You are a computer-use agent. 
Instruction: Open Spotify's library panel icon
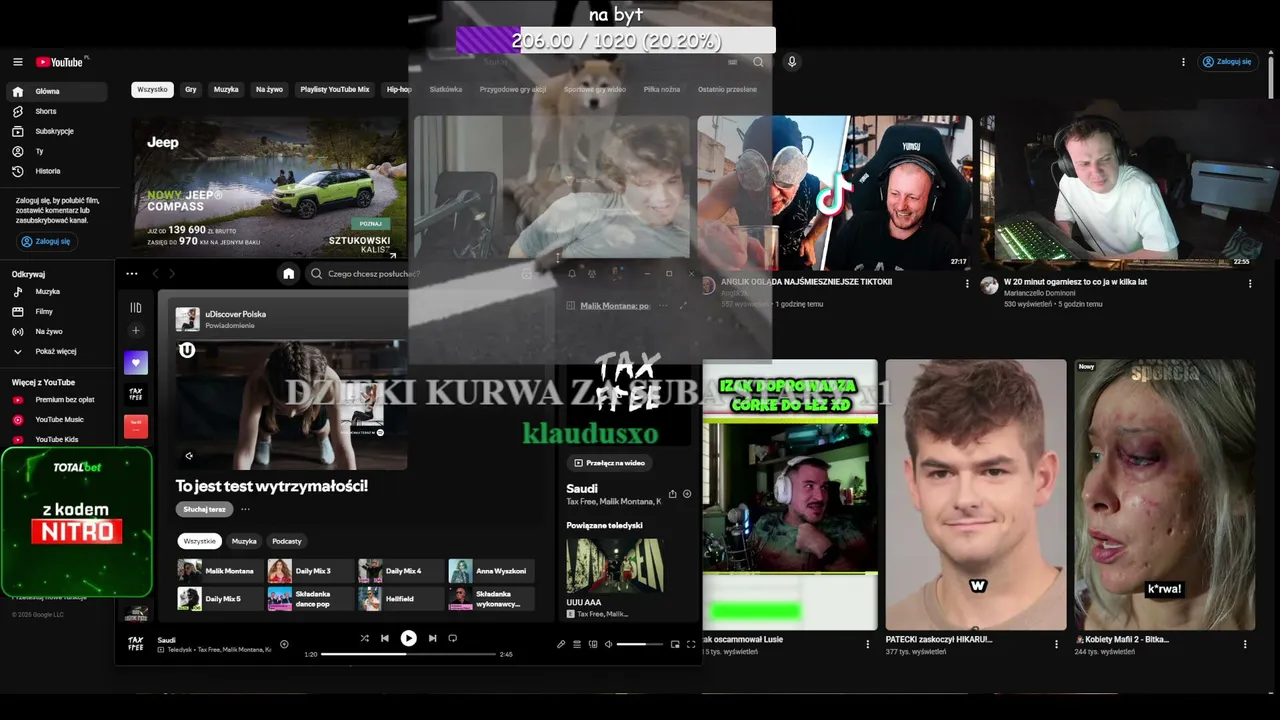pyautogui.click(x=136, y=307)
